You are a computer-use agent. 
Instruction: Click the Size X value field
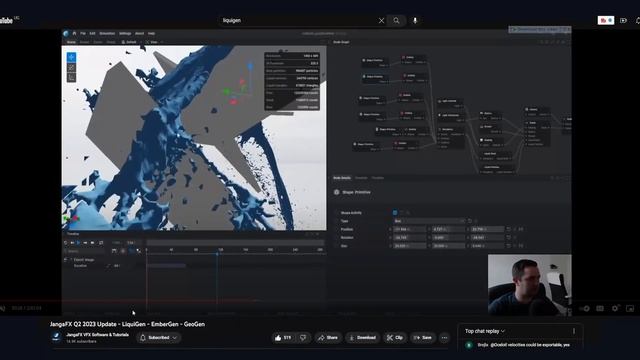pyautogui.click(x=410, y=246)
